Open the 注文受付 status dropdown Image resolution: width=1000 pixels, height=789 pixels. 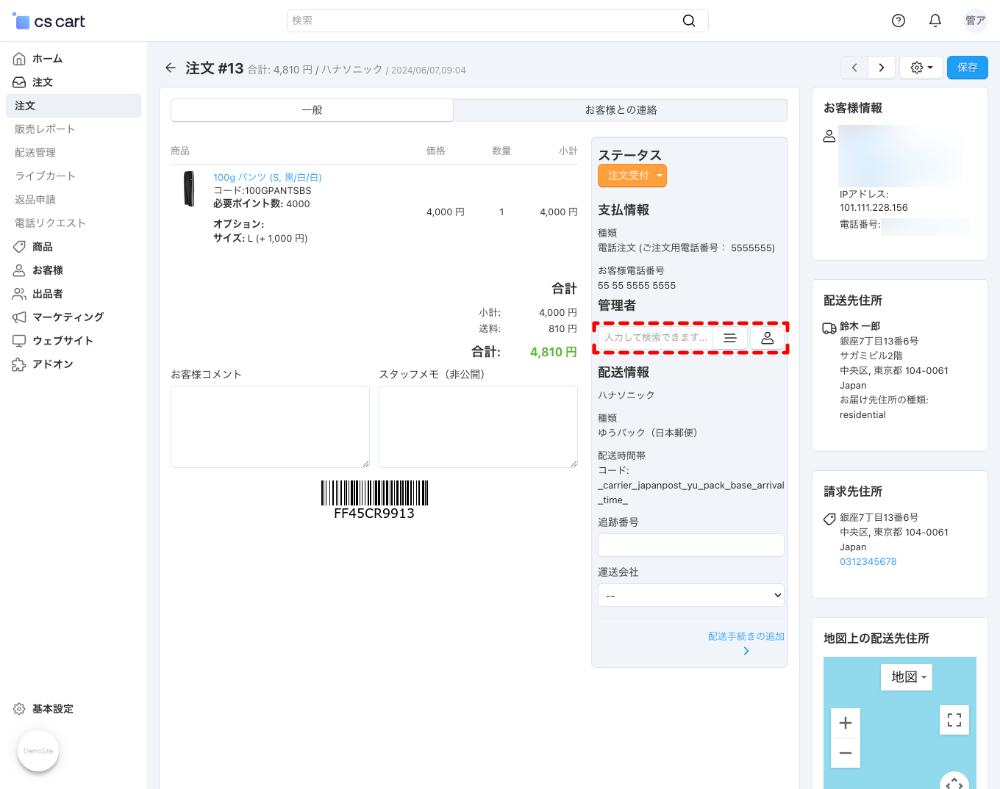632,175
